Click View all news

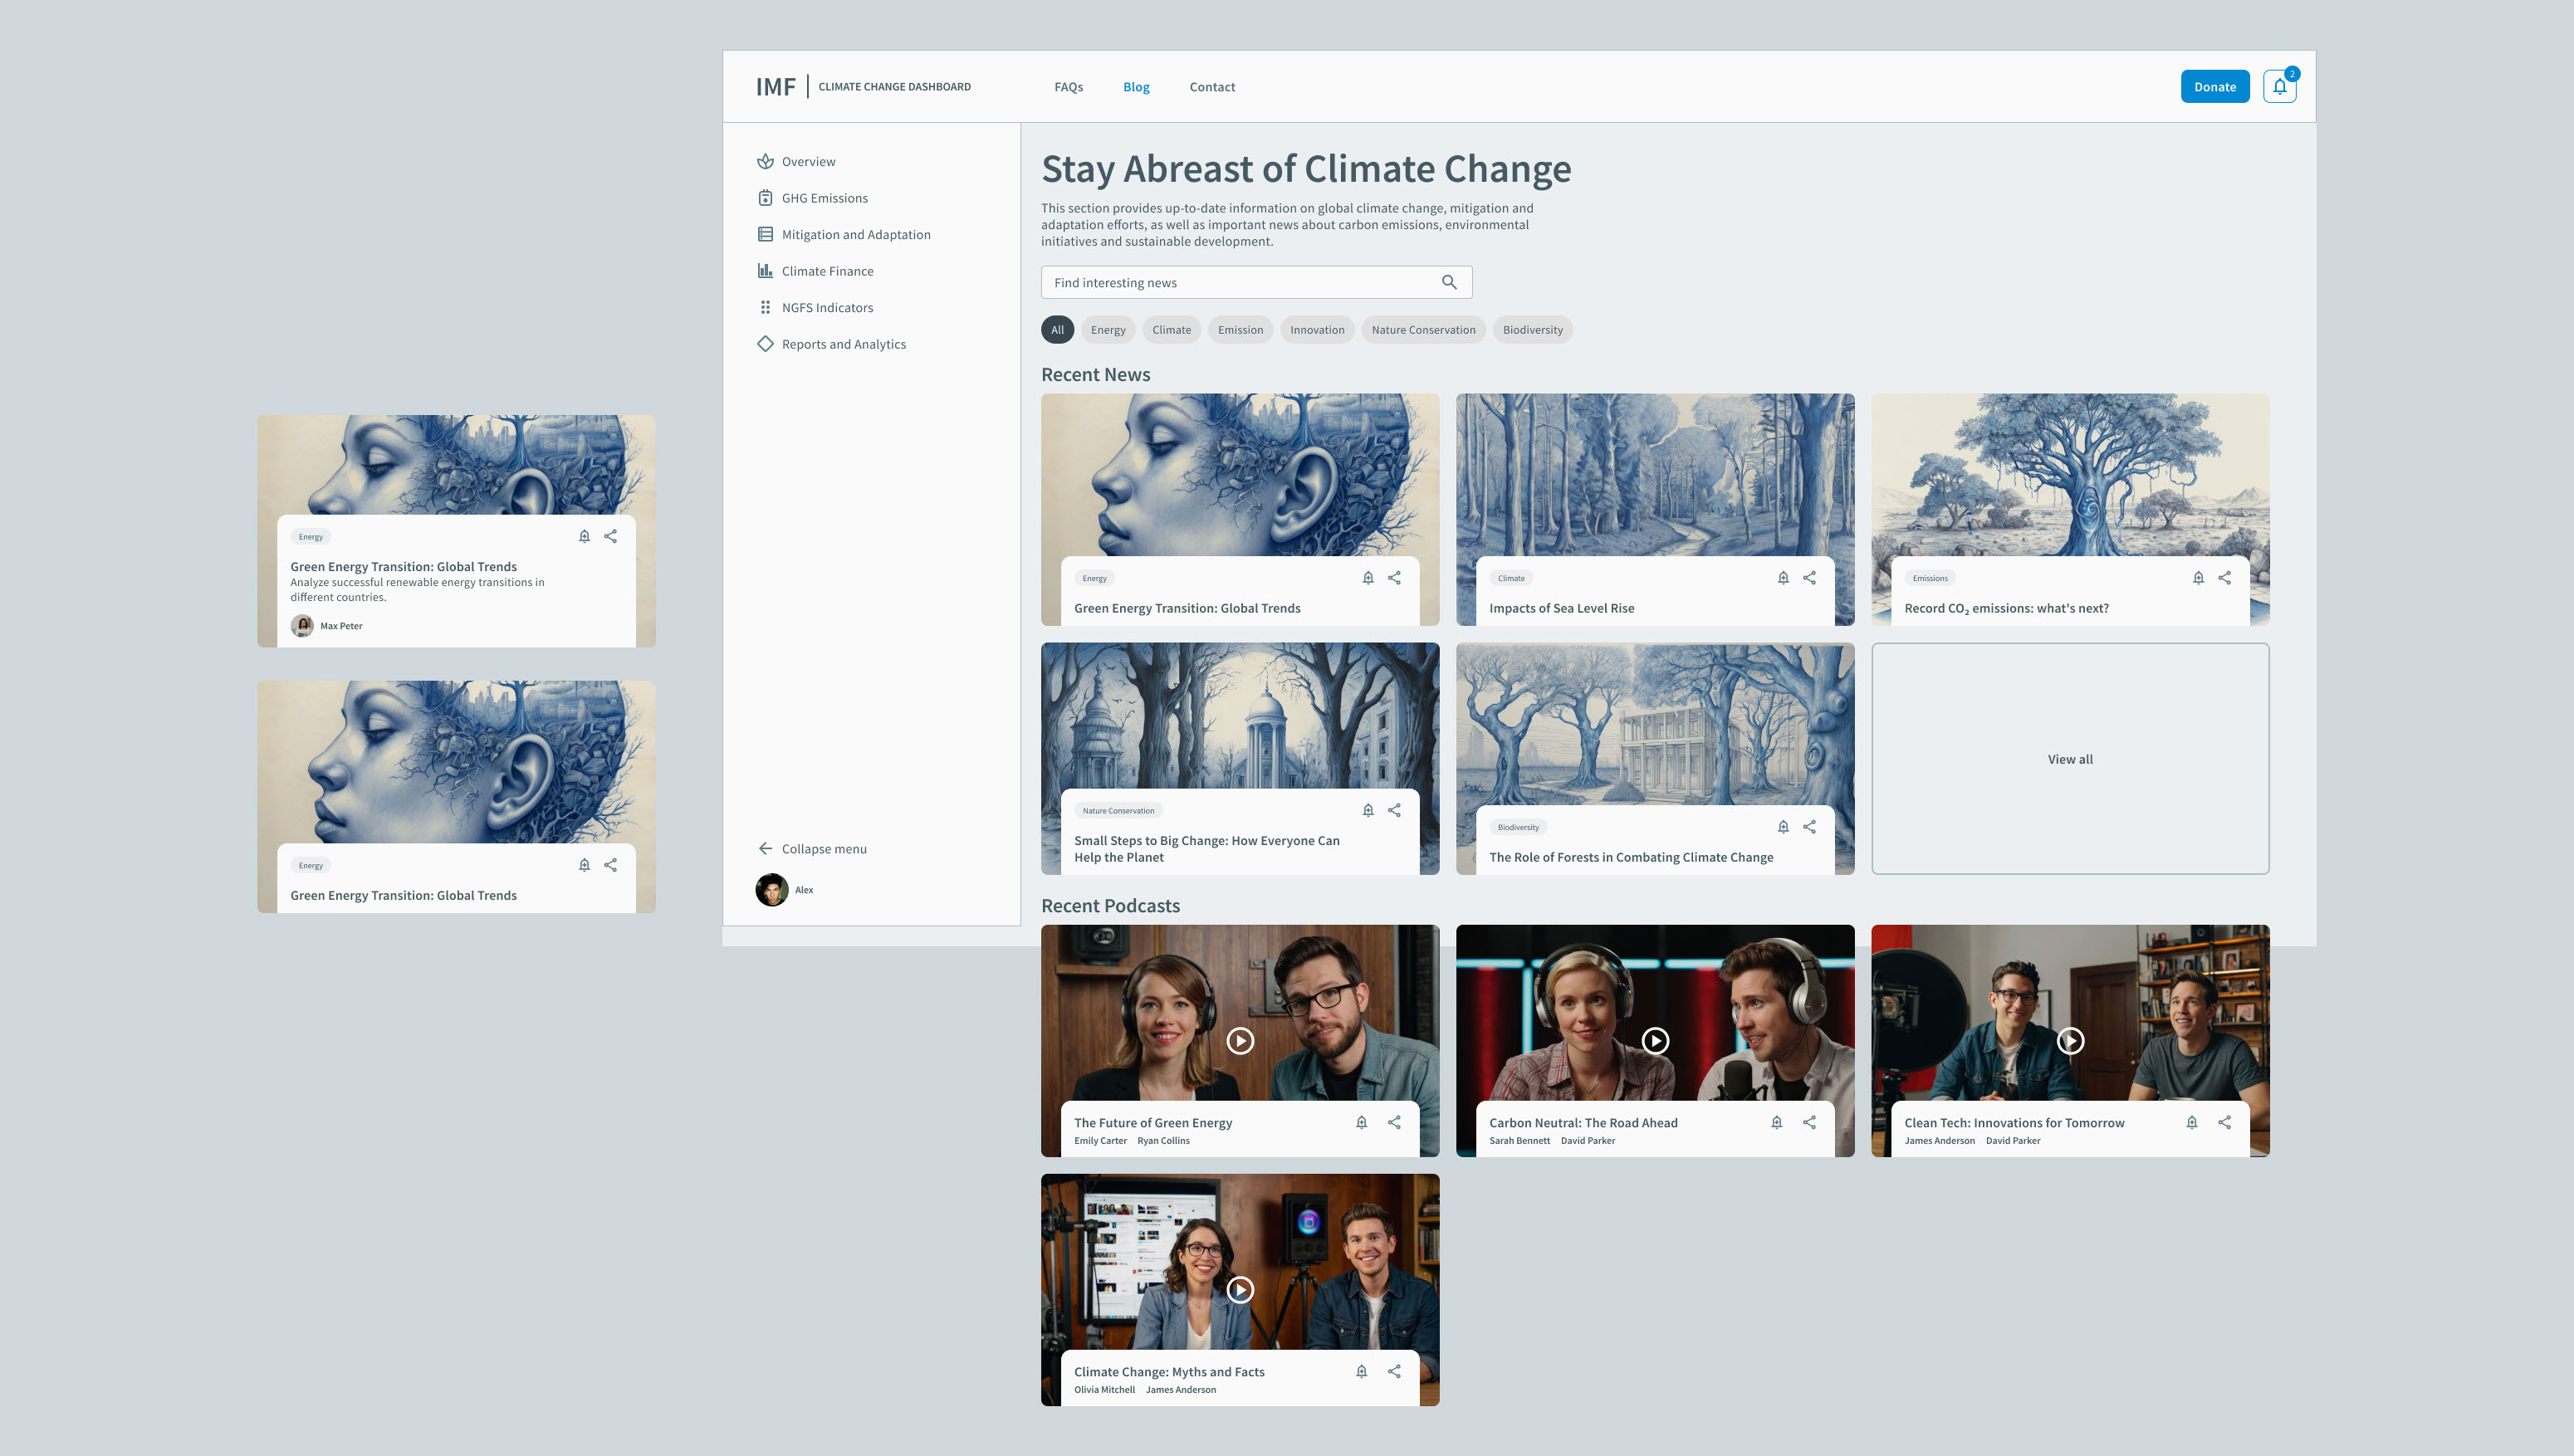(2069, 759)
